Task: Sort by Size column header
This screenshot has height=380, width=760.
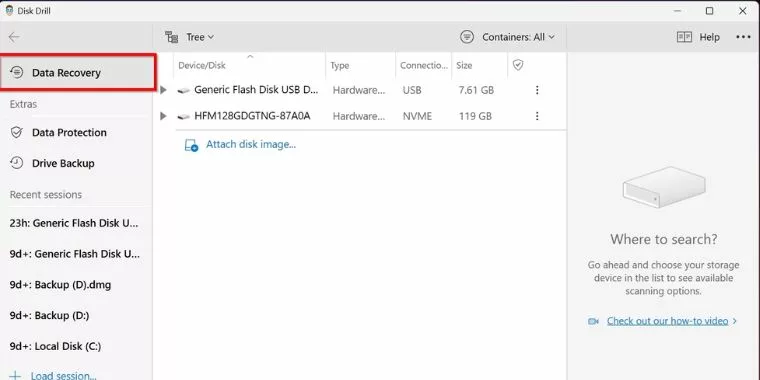Action: (x=479, y=65)
